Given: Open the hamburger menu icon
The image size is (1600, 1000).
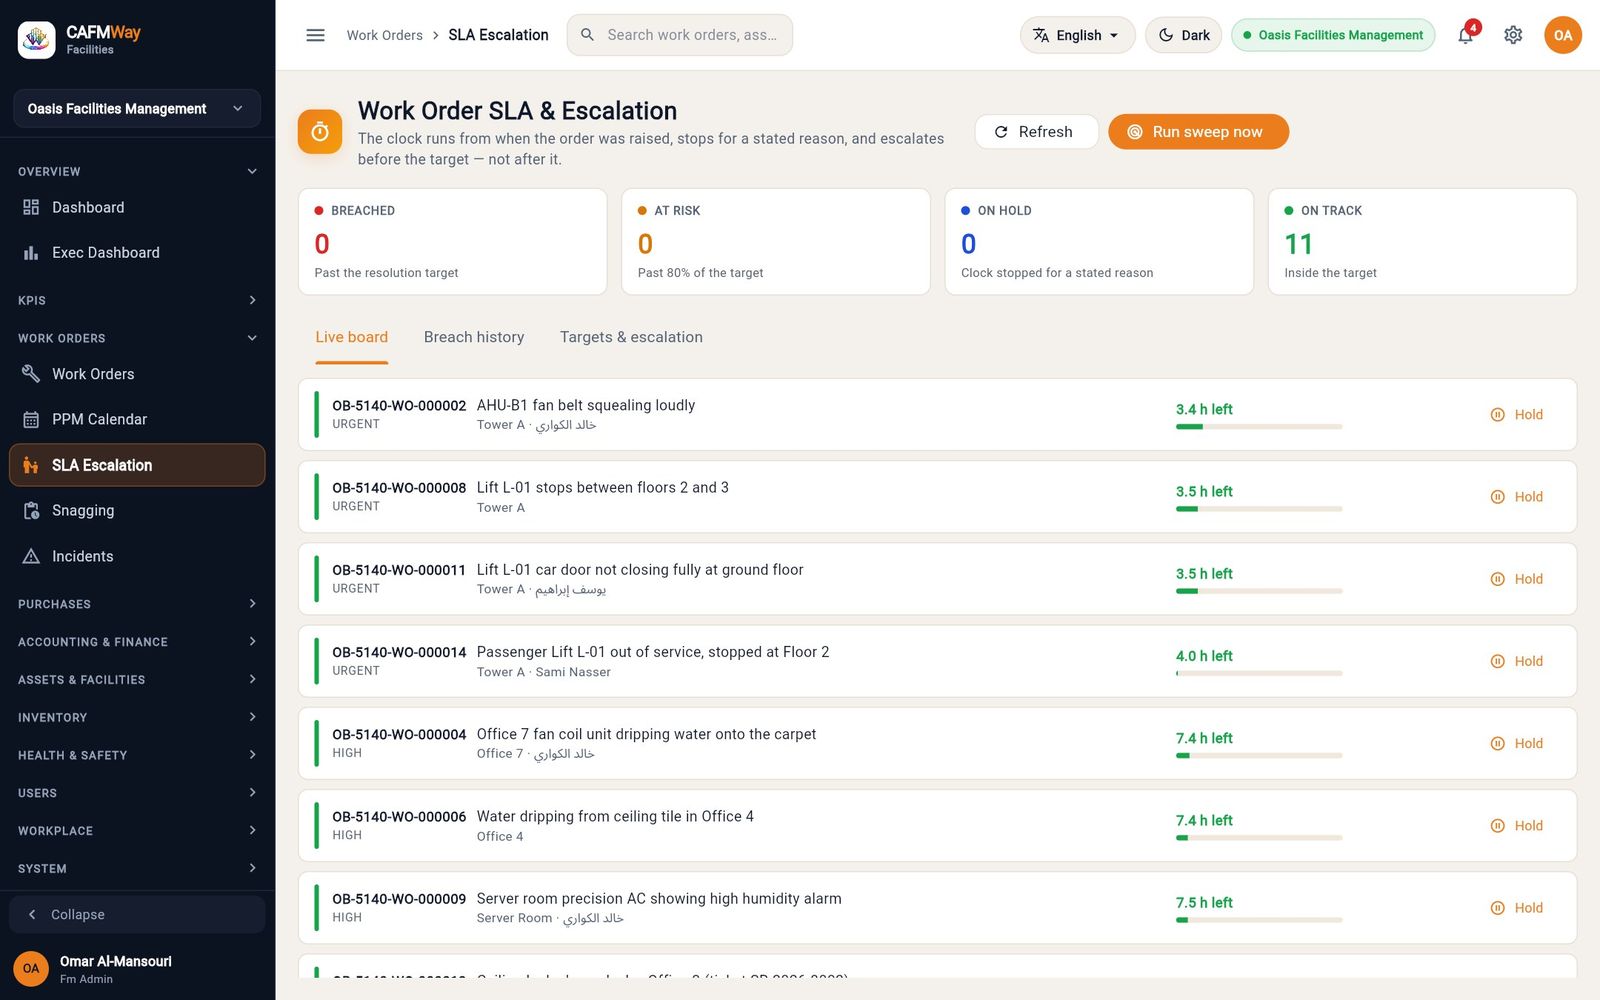Looking at the screenshot, I should coord(315,35).
